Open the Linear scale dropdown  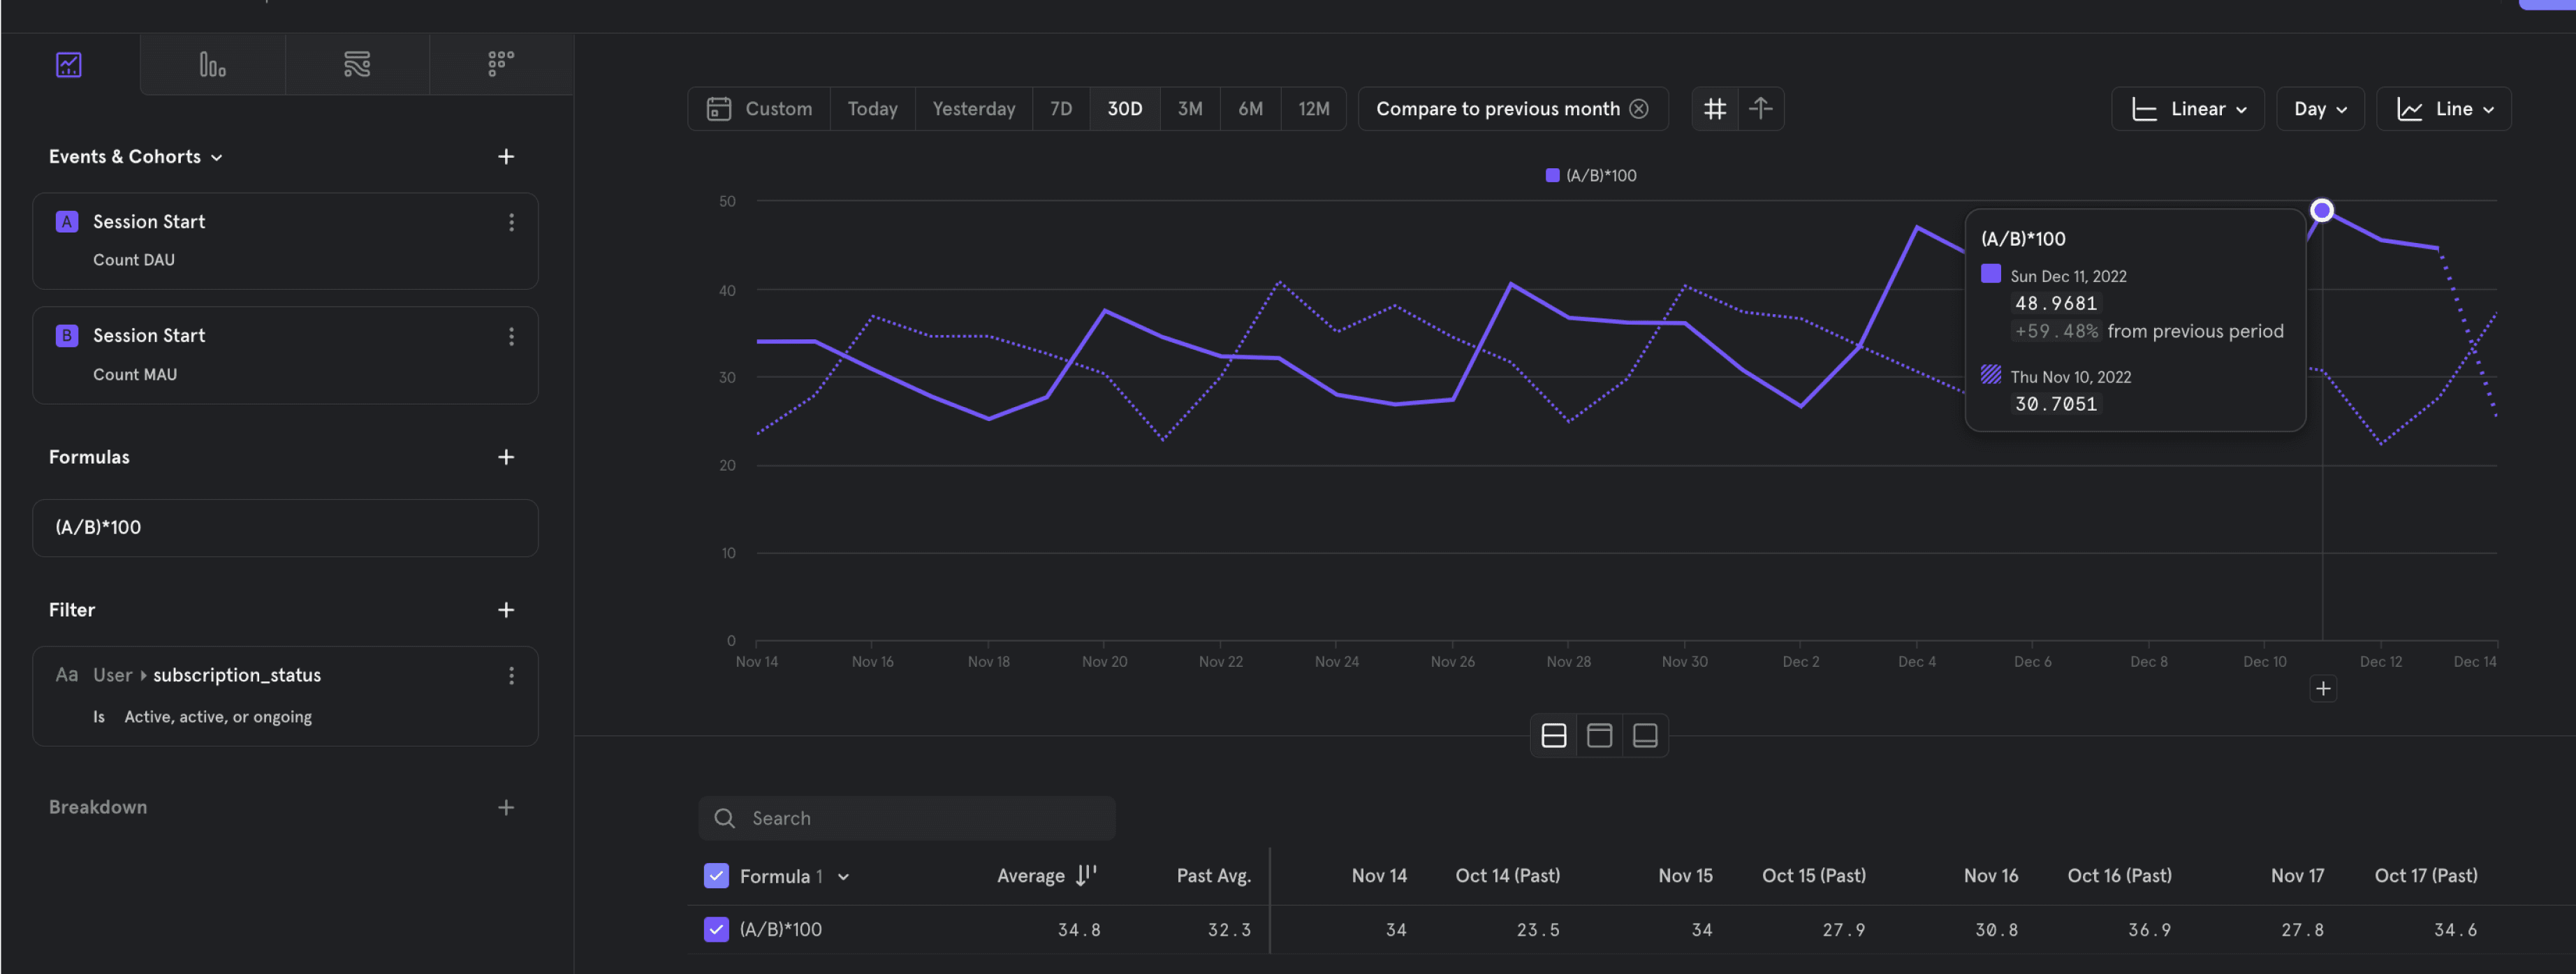point(2188,109)
